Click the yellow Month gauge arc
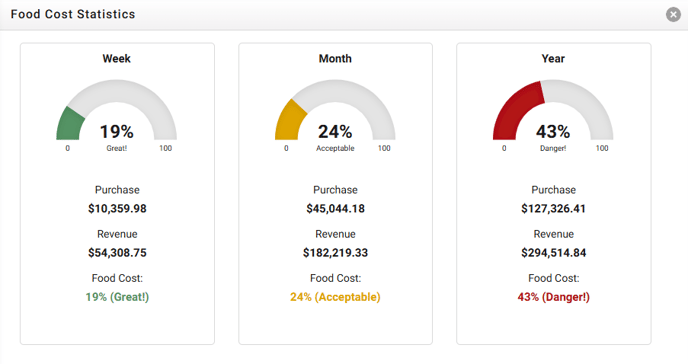The height and width of the screenshot is (364, 688). click(x=290, y=121)
